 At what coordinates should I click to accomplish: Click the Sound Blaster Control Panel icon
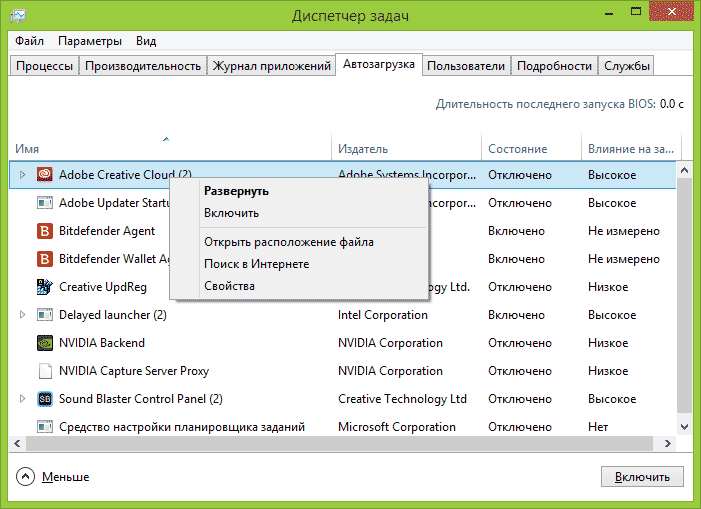coord(44,399)
